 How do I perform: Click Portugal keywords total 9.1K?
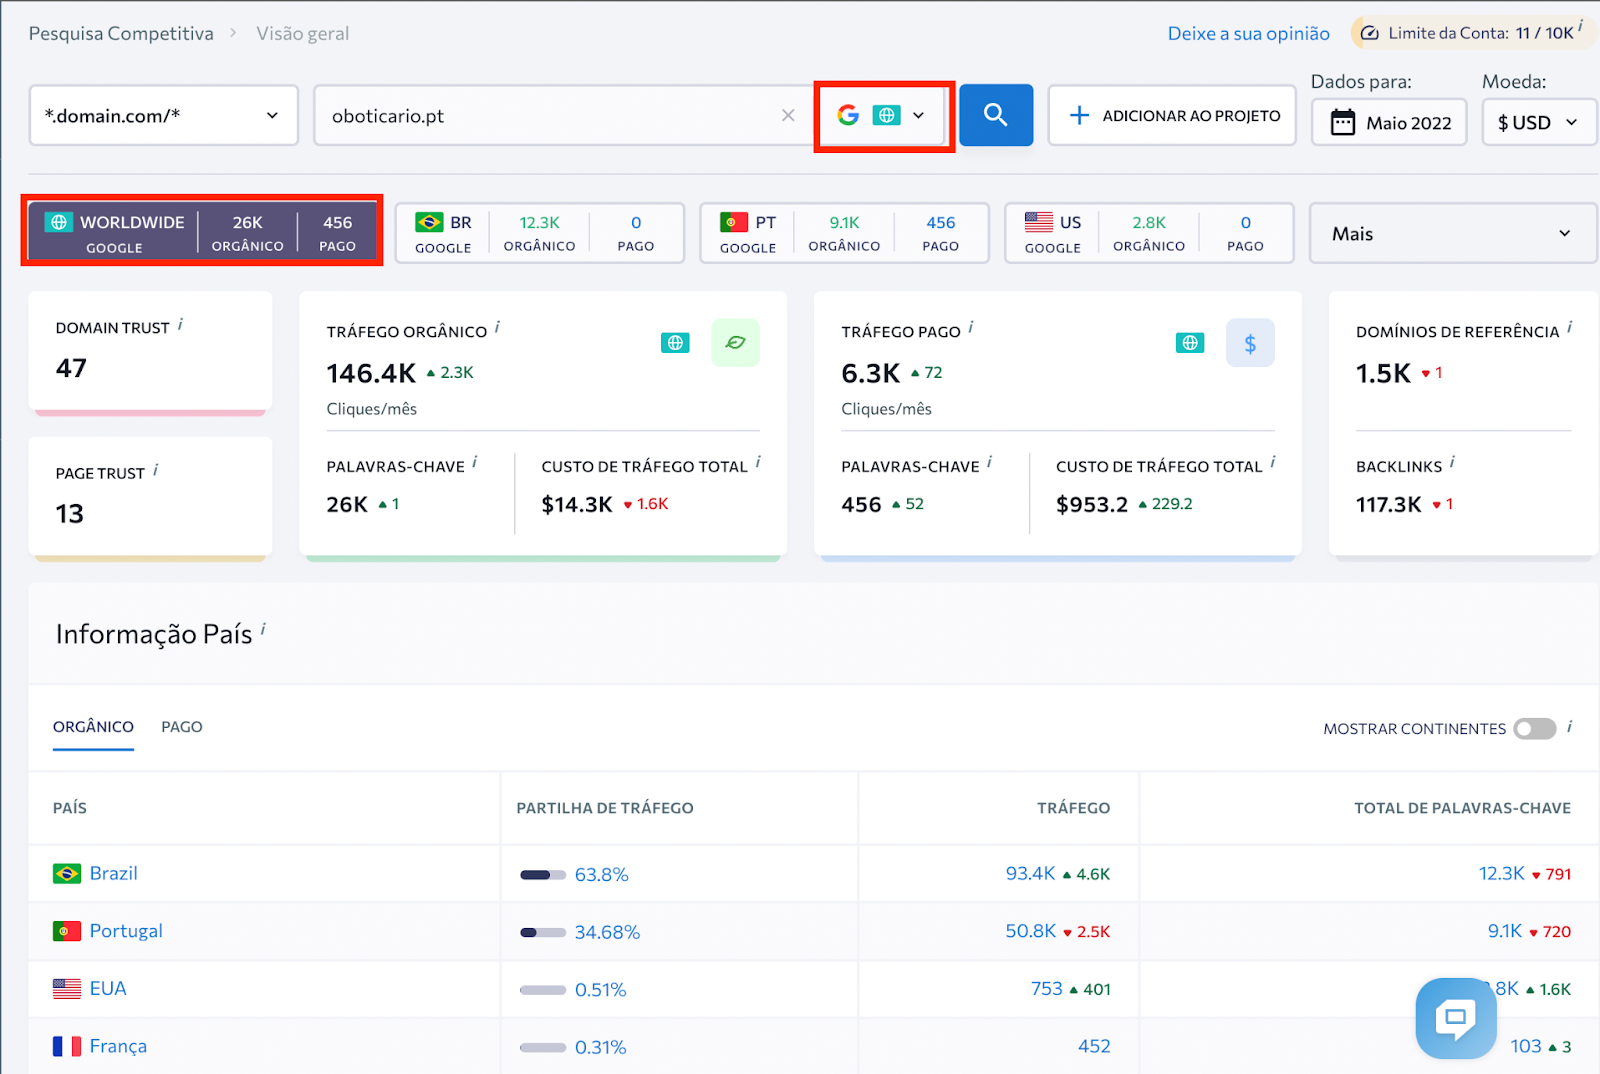[1505, 931]
